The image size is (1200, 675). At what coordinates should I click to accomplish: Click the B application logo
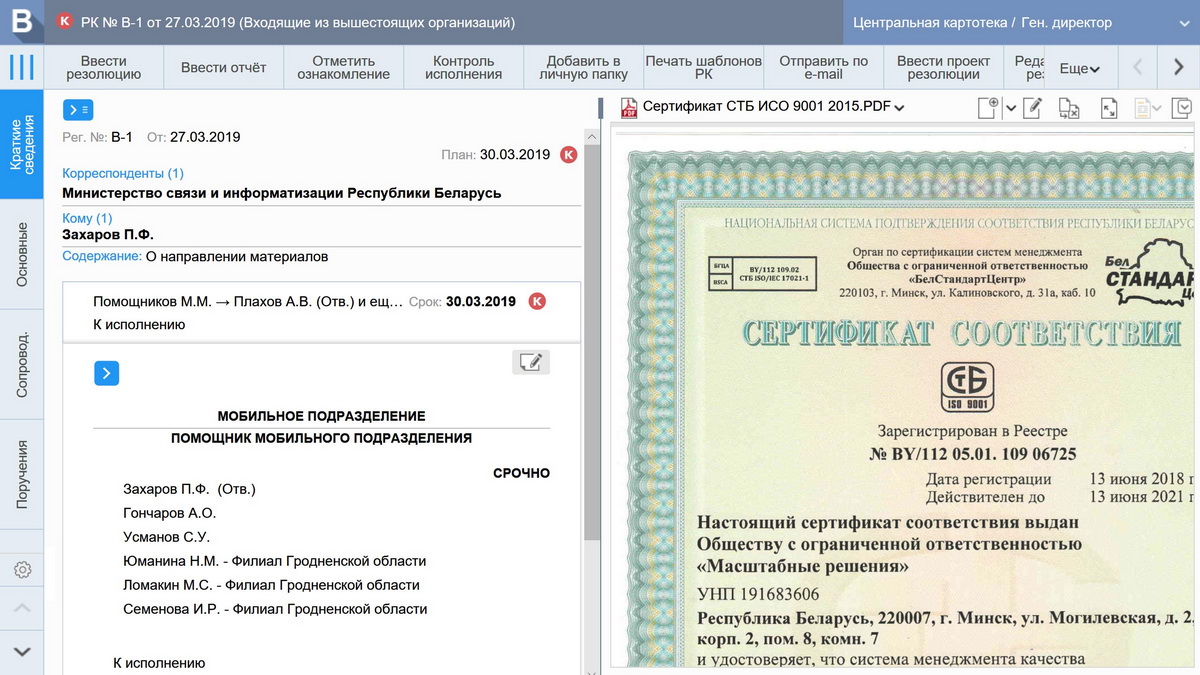[21, 21]
